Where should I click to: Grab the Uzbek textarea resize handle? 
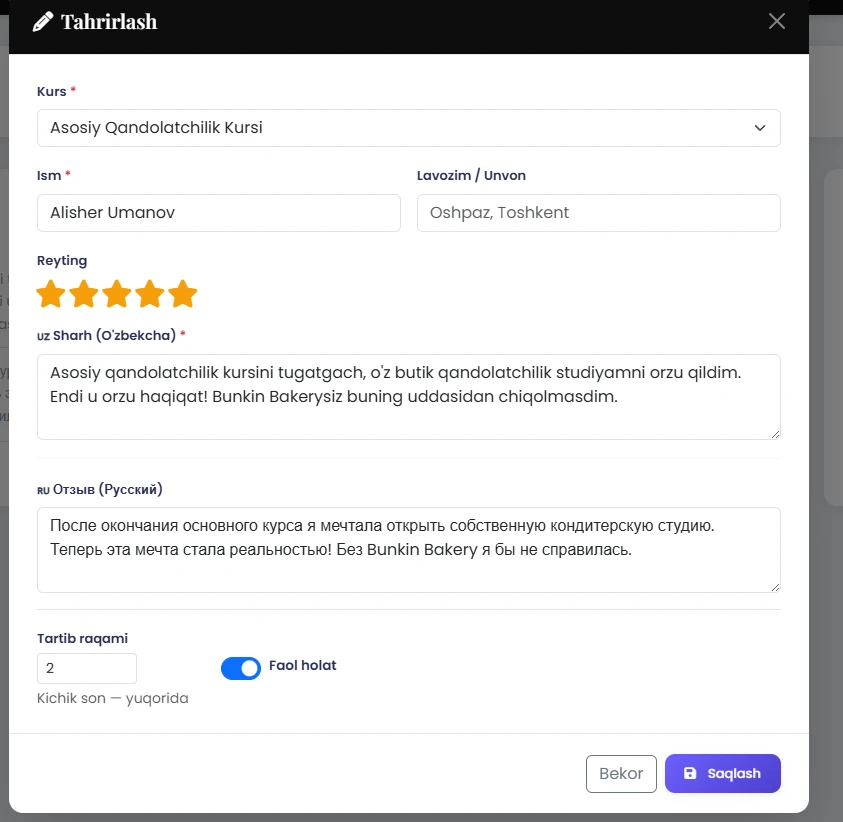click(775, 433)
